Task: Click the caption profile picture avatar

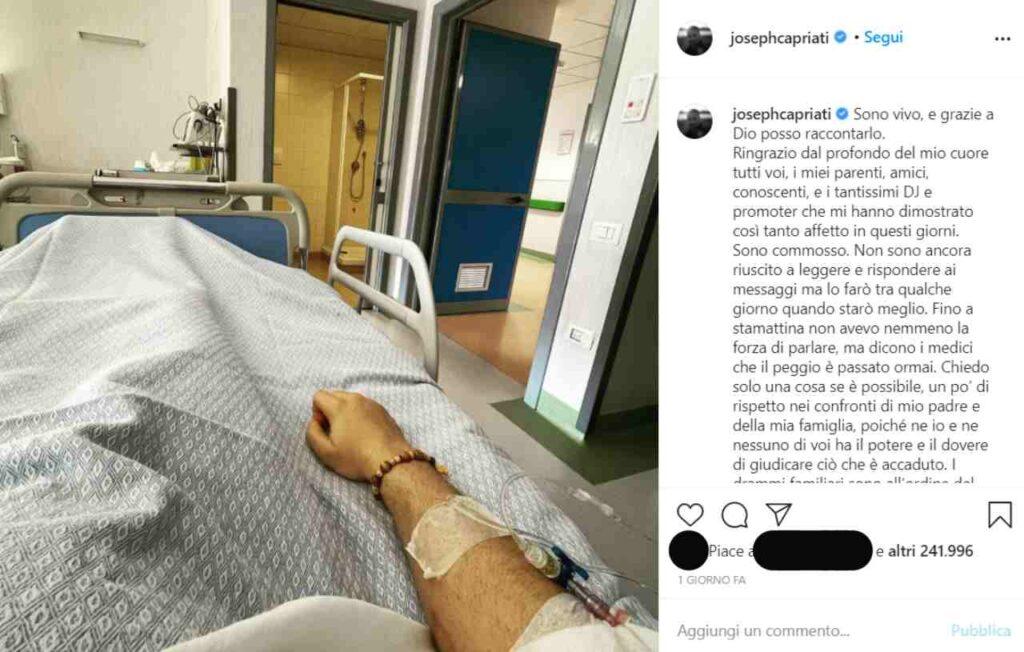Action: coord(694,122)
